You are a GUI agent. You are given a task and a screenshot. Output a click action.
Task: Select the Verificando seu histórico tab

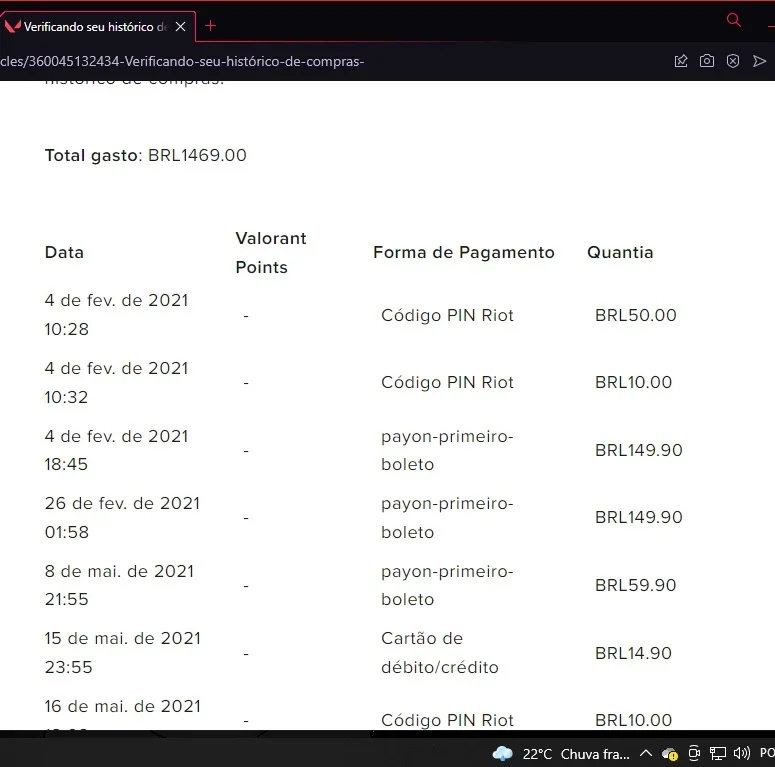click(x=97, y=27)
